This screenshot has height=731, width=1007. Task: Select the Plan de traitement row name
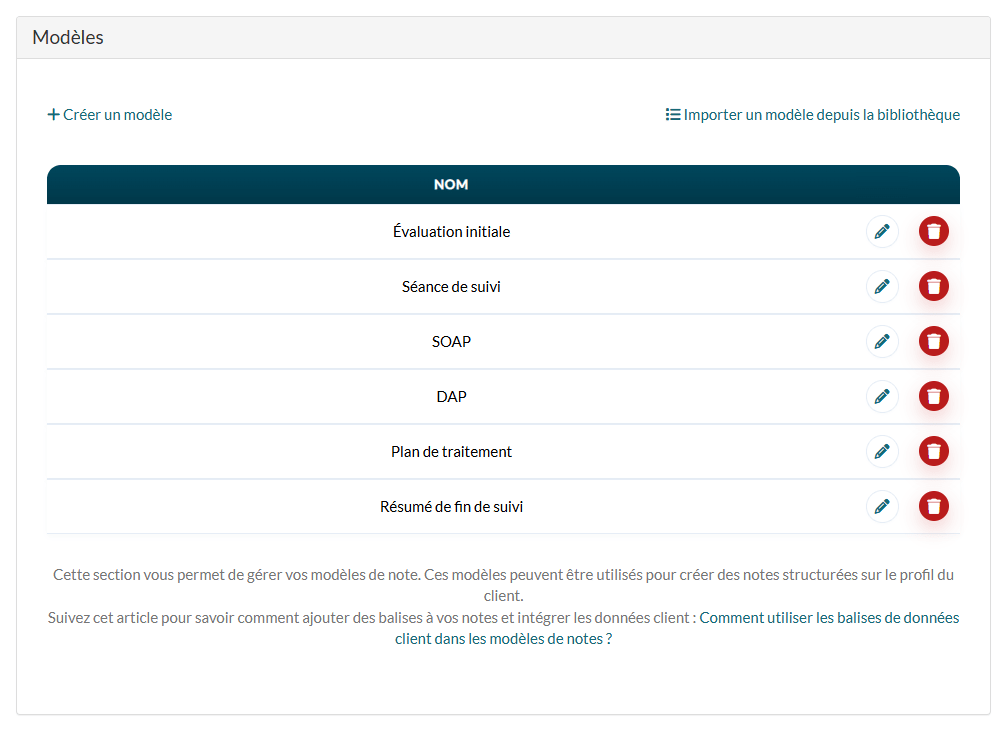point(451,452)
